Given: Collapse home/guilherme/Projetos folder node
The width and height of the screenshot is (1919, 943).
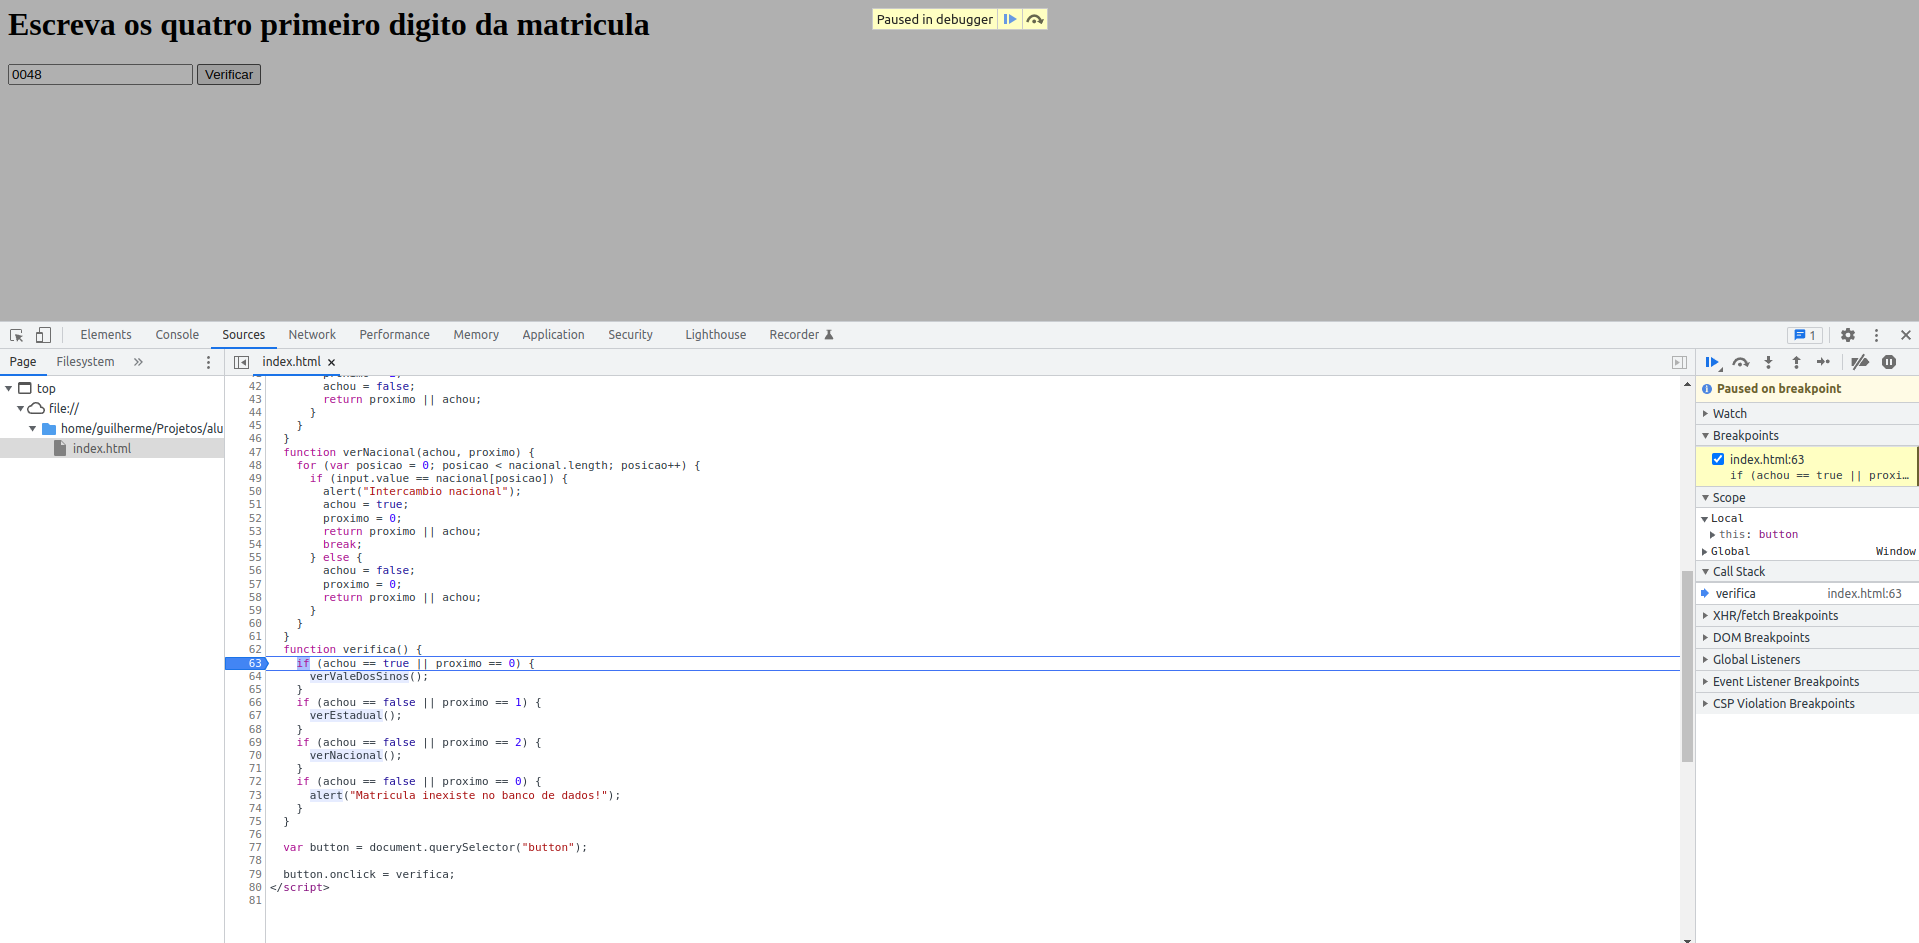Looking at the screenshot, I should [x=32, y=428].
